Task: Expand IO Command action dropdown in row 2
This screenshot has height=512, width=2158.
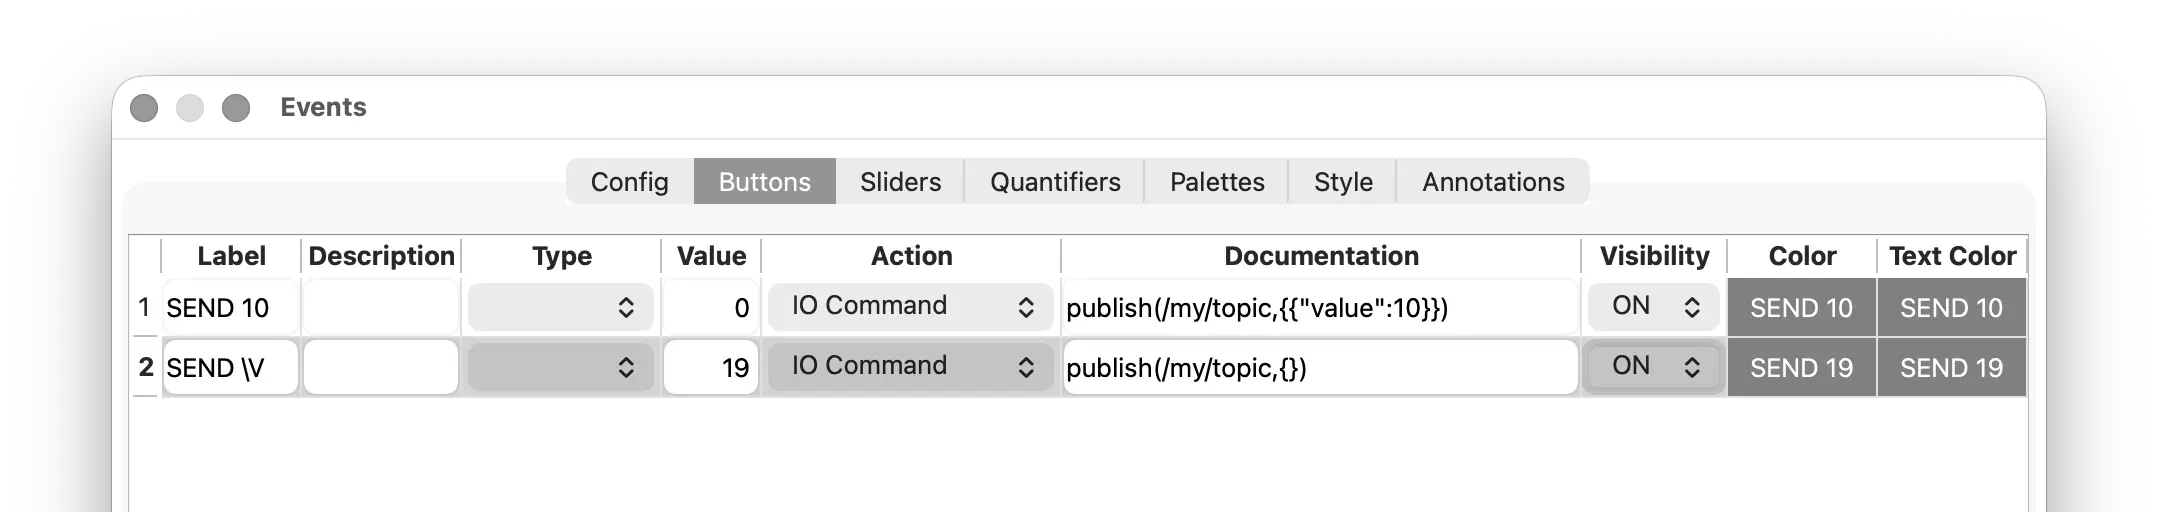Action: coord(910,367)
